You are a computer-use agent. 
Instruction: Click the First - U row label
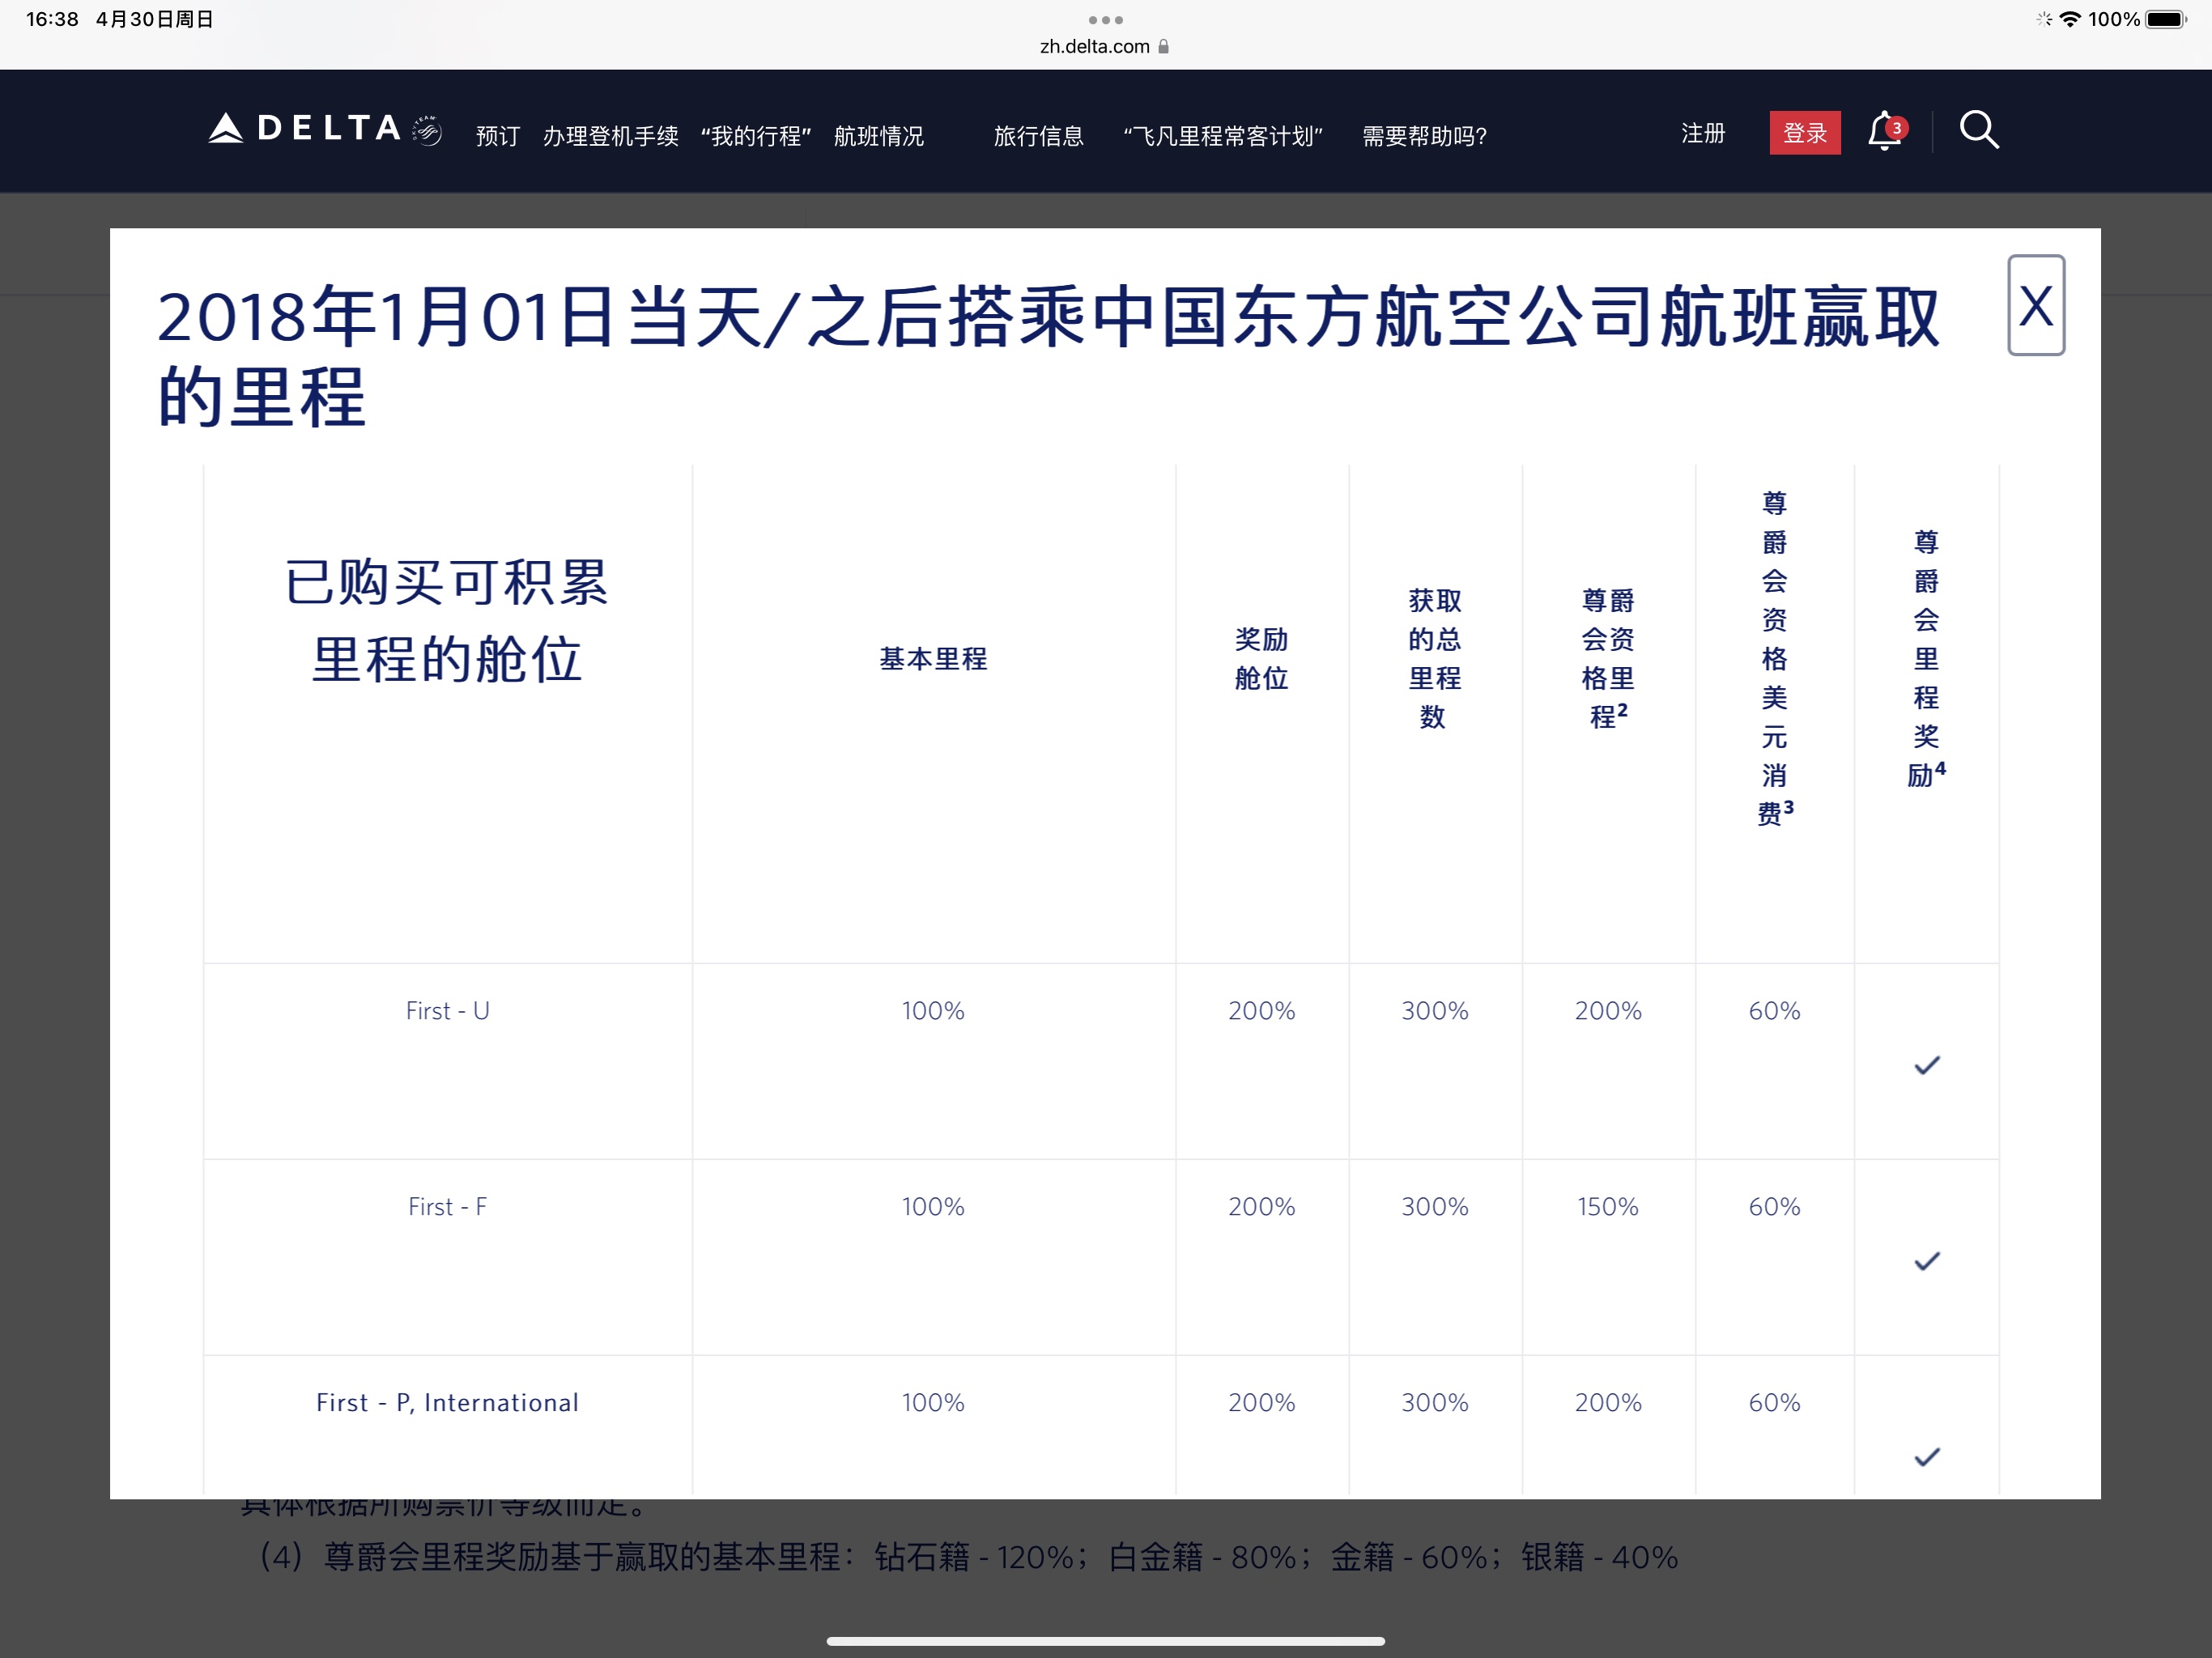447,1011
